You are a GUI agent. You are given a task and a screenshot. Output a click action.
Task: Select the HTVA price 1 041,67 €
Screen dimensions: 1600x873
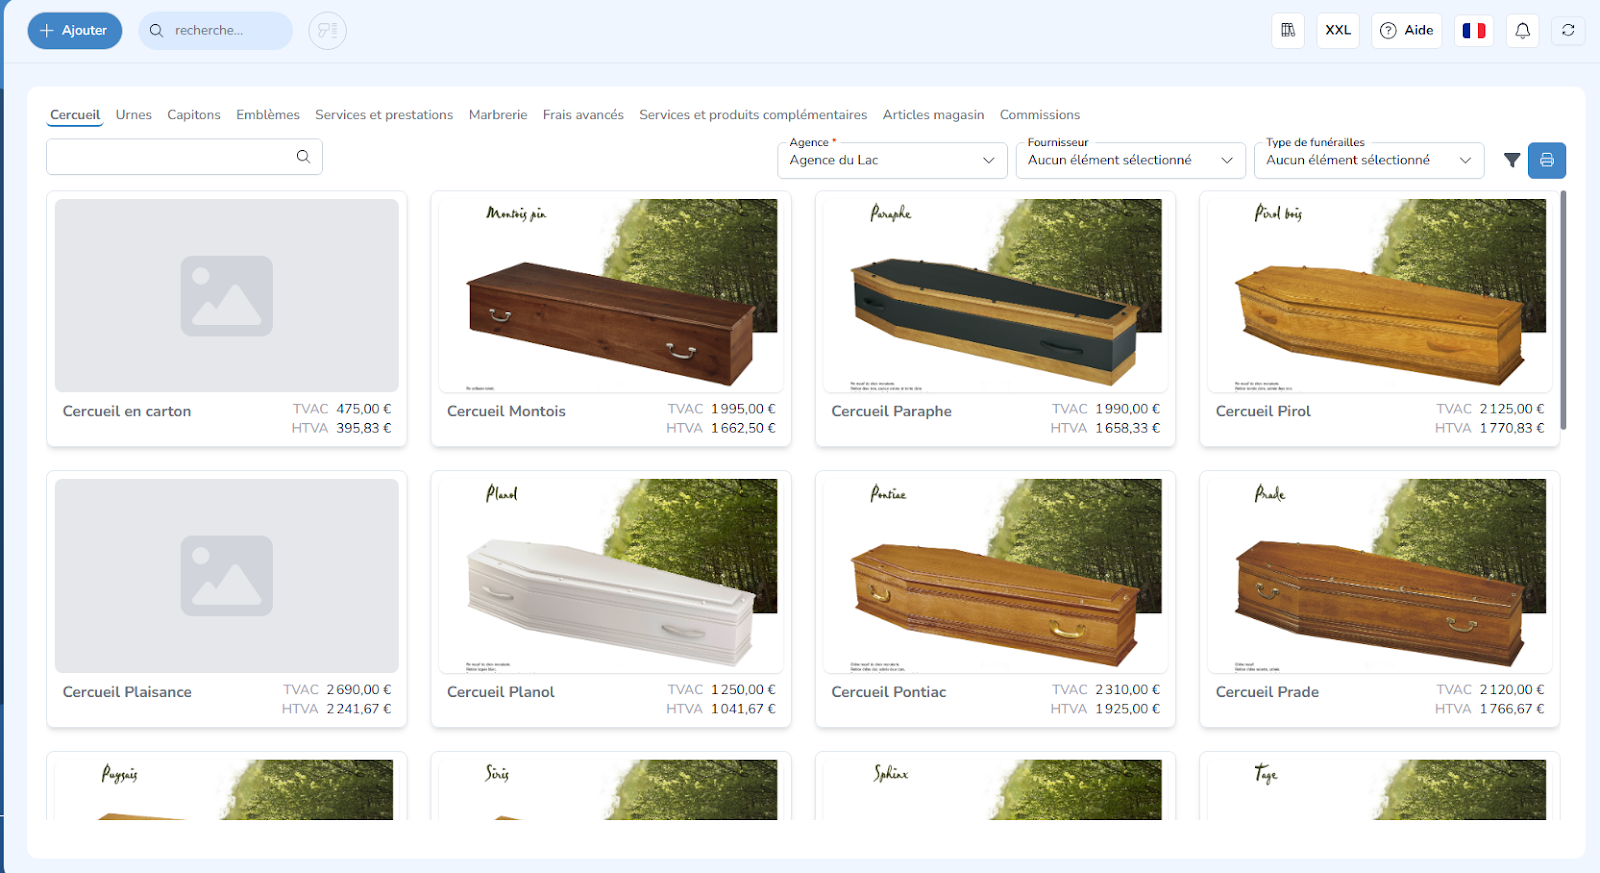point(744,709)
